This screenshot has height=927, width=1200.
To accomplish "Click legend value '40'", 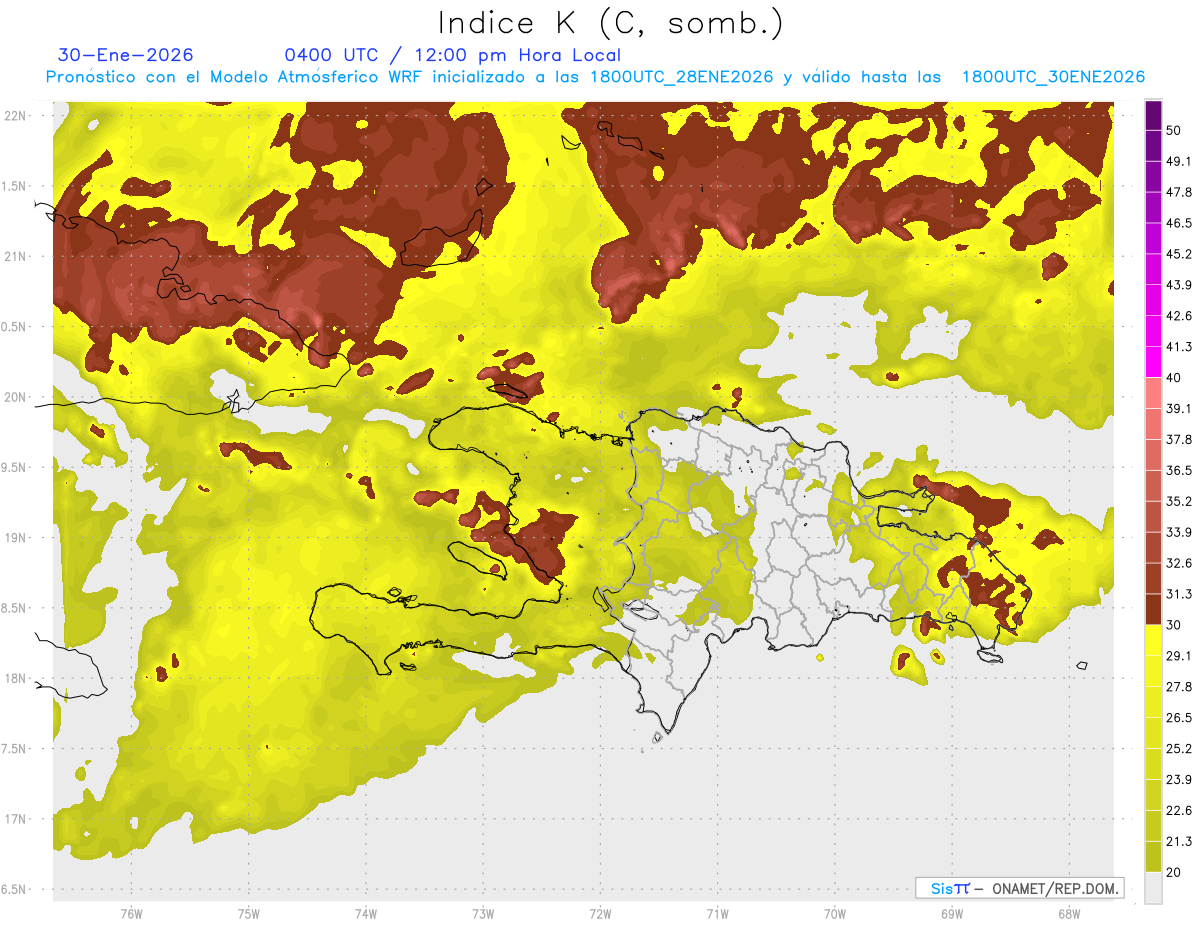I will (1174, 378).
